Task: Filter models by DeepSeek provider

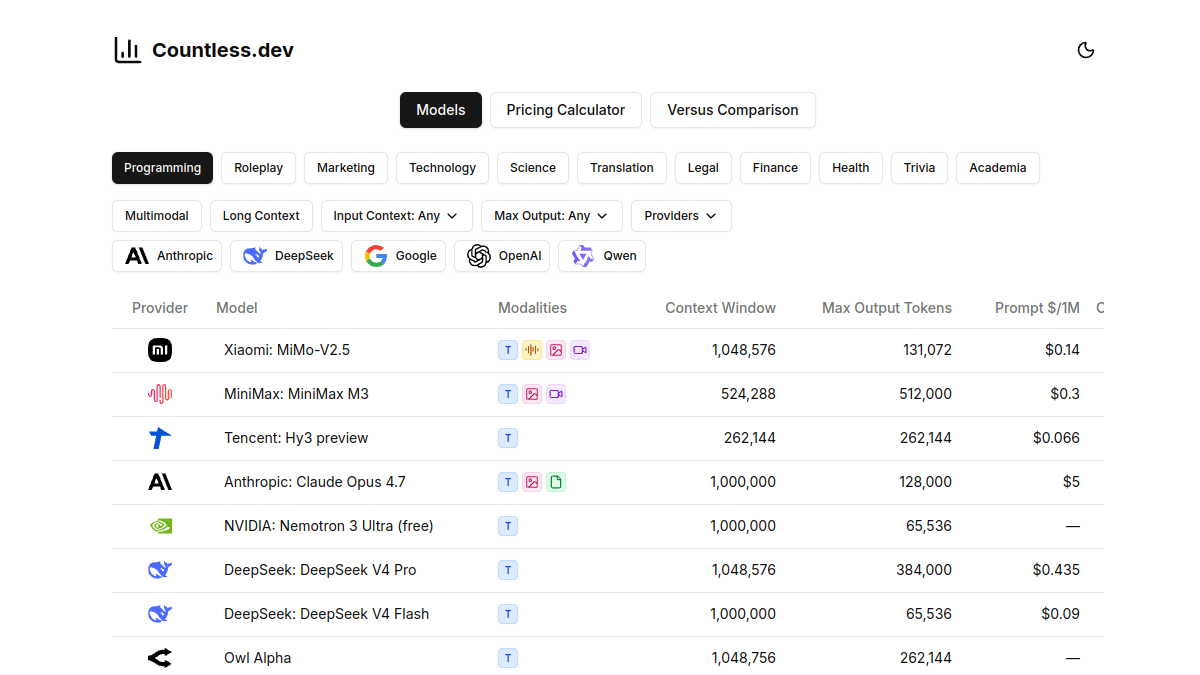Action: (287, 256)
